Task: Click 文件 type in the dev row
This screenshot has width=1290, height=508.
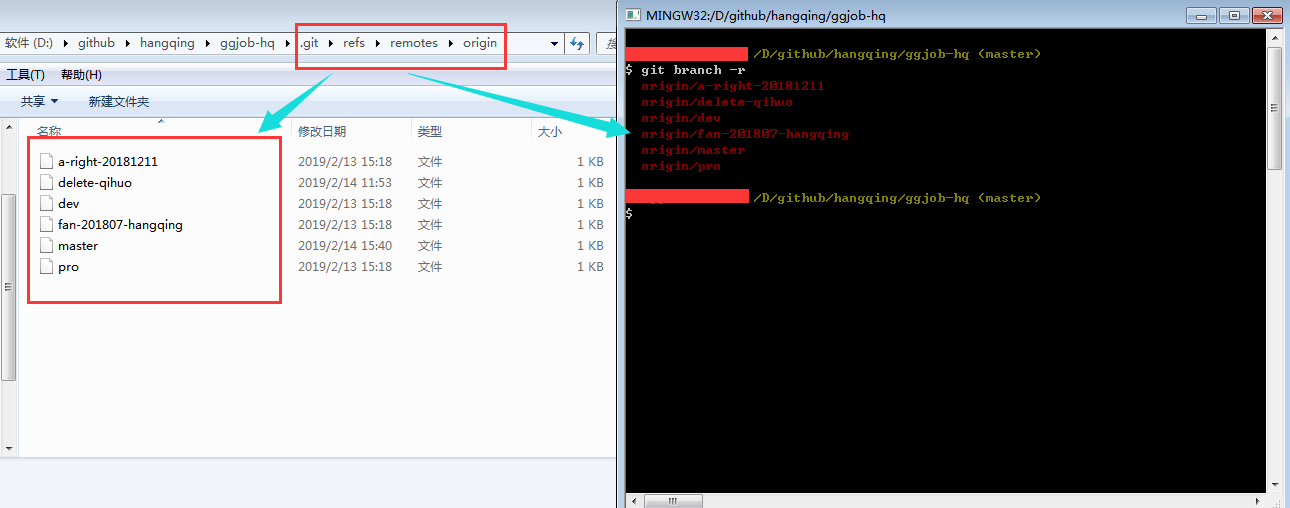Action: 430,203
